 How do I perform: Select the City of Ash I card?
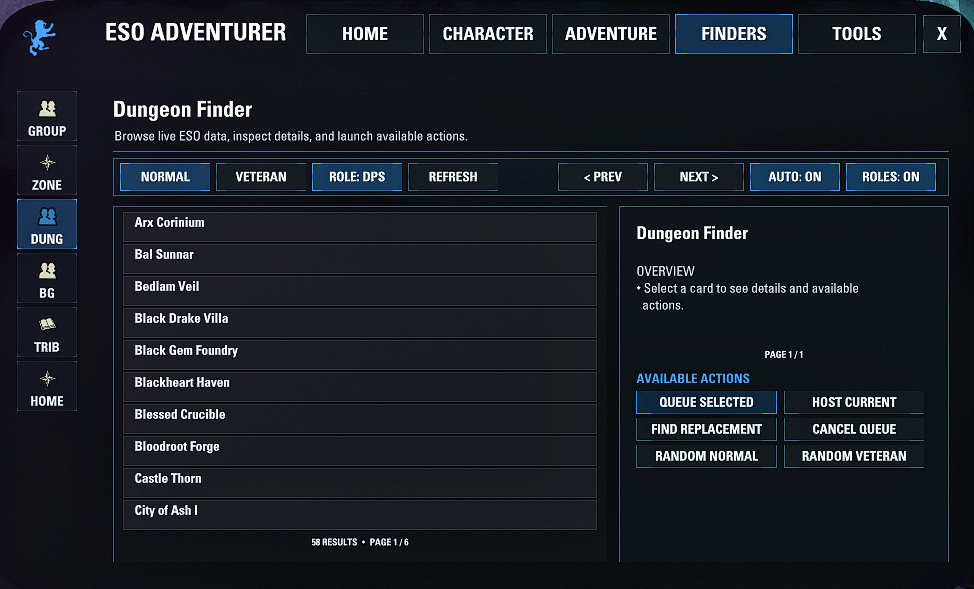[x=360, y=515]
